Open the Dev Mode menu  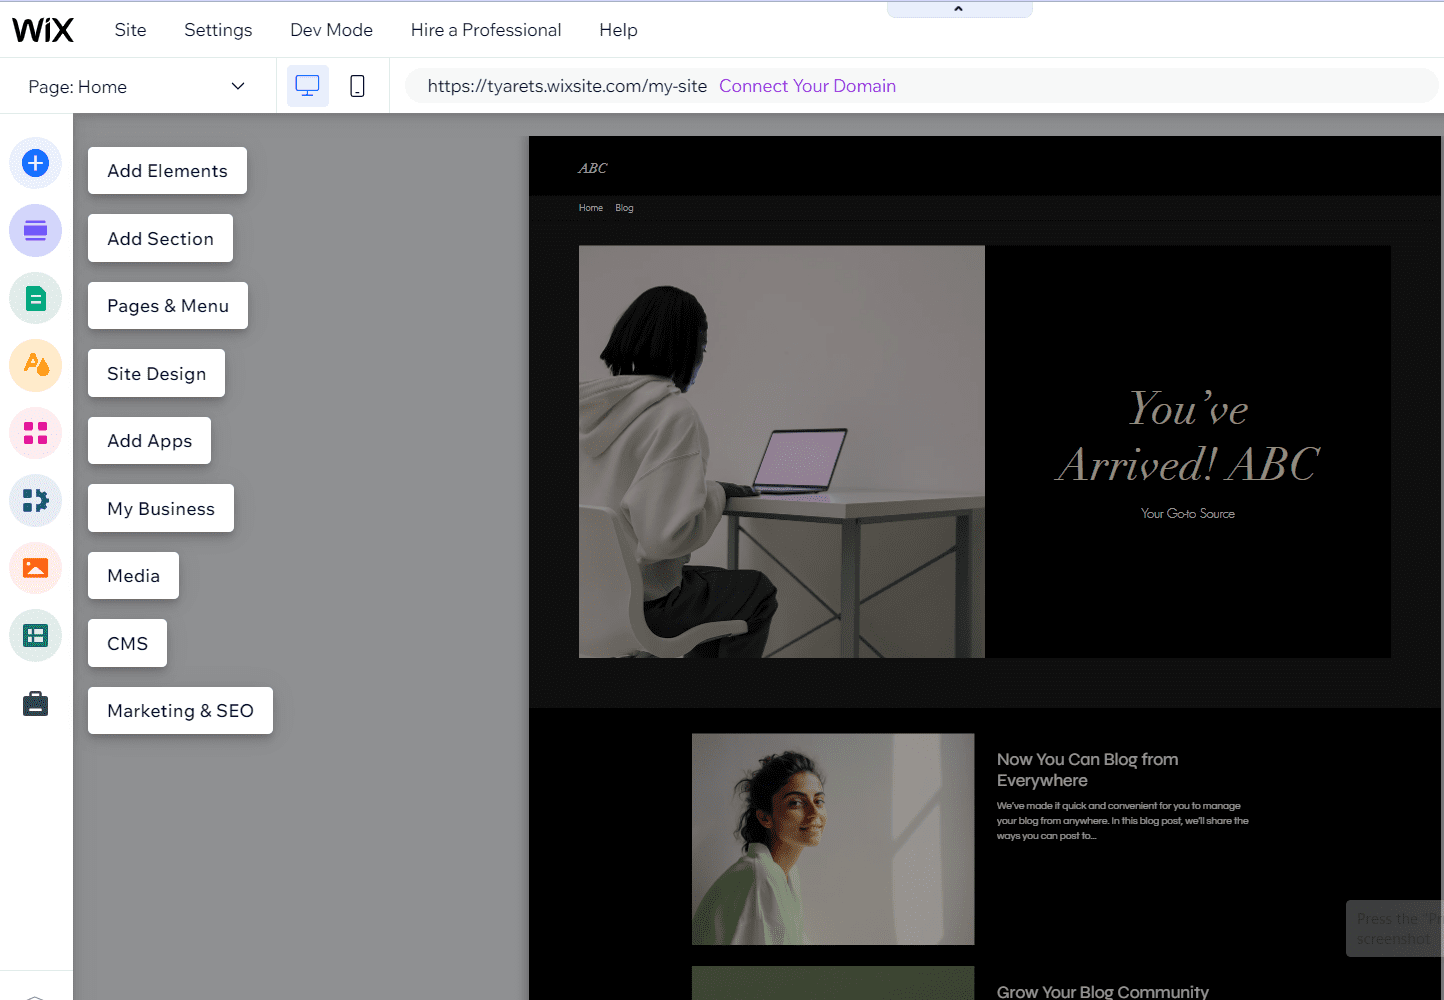click(331, 30)
